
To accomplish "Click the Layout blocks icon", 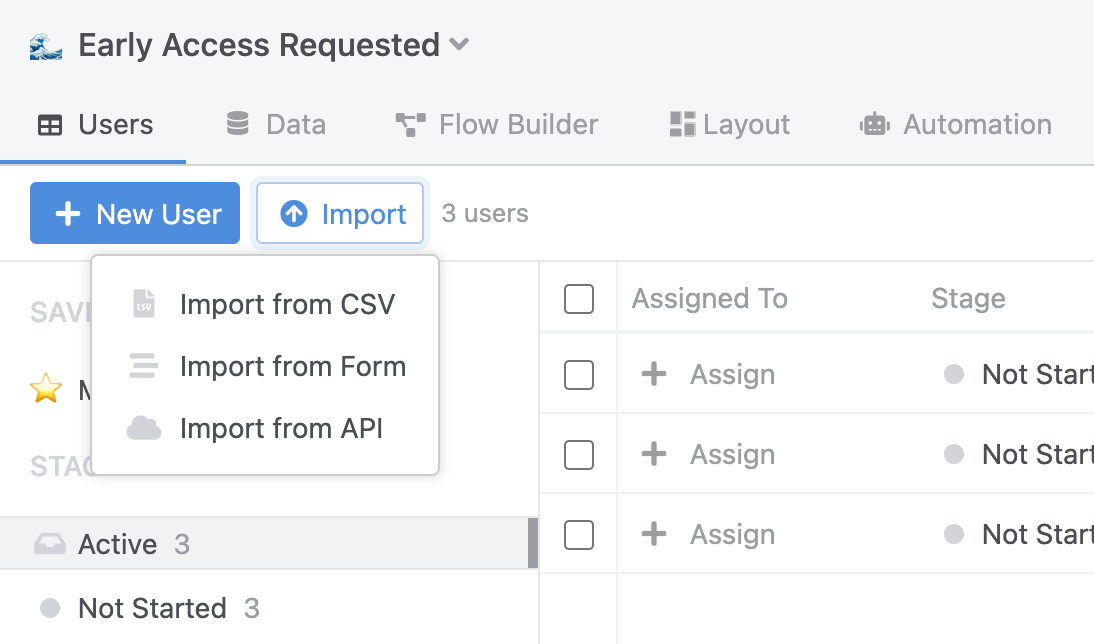I will coord(682,124).
